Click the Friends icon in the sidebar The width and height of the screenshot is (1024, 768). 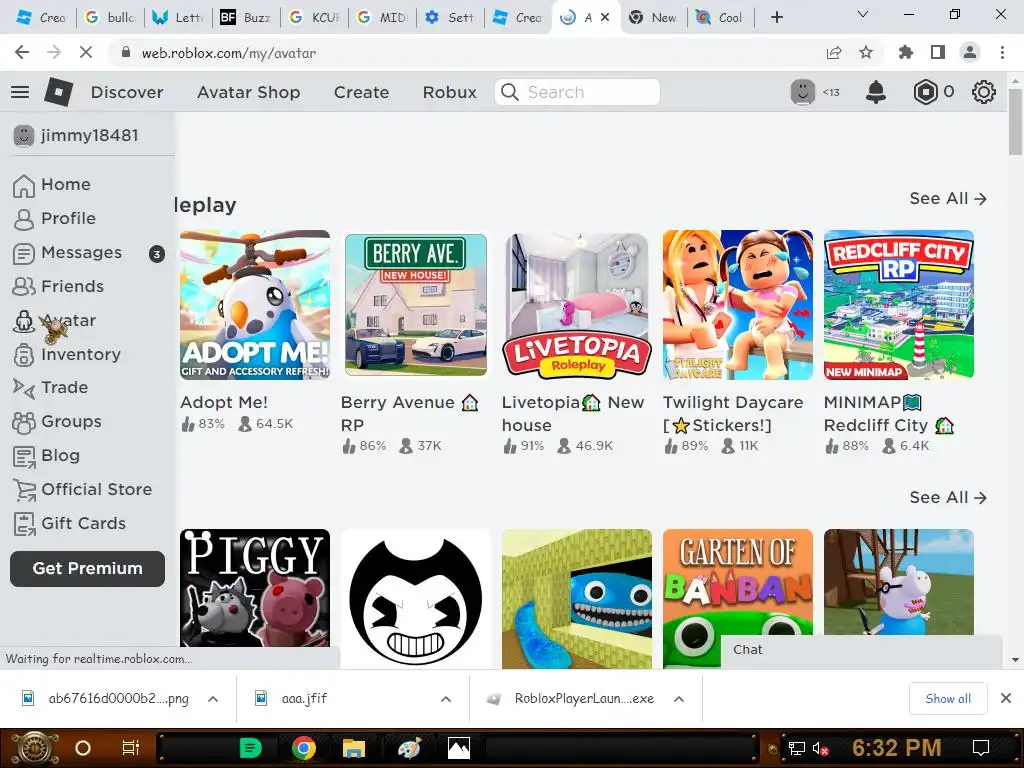[x=24, y=287]
